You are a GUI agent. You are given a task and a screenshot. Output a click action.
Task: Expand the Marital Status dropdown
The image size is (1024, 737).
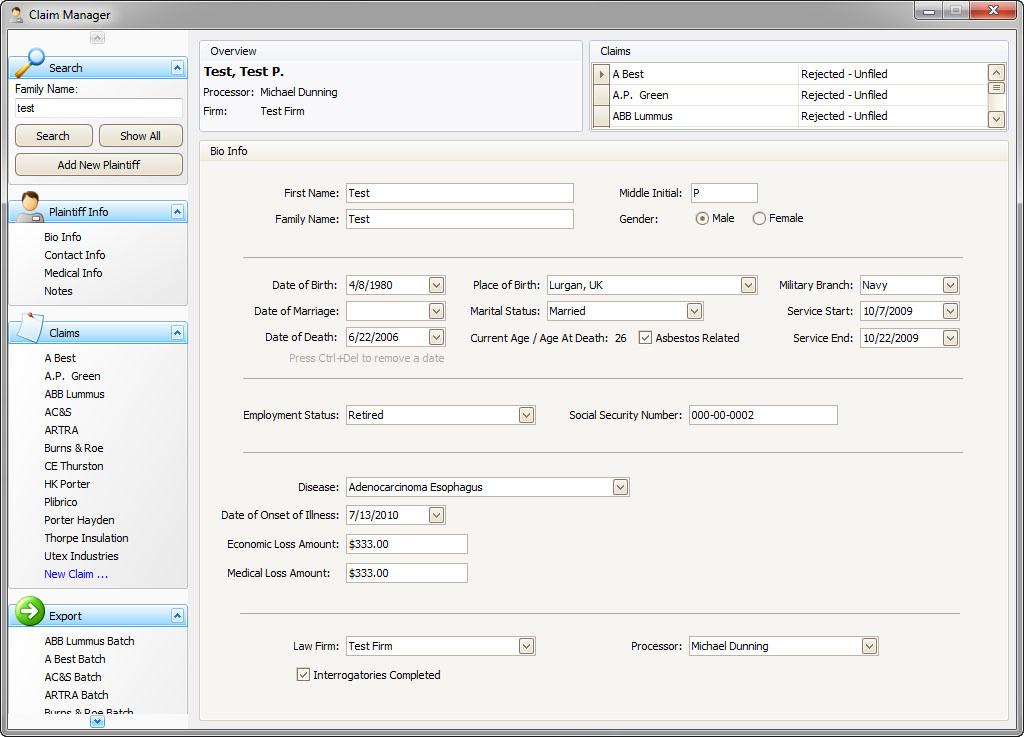pos(694,311)
